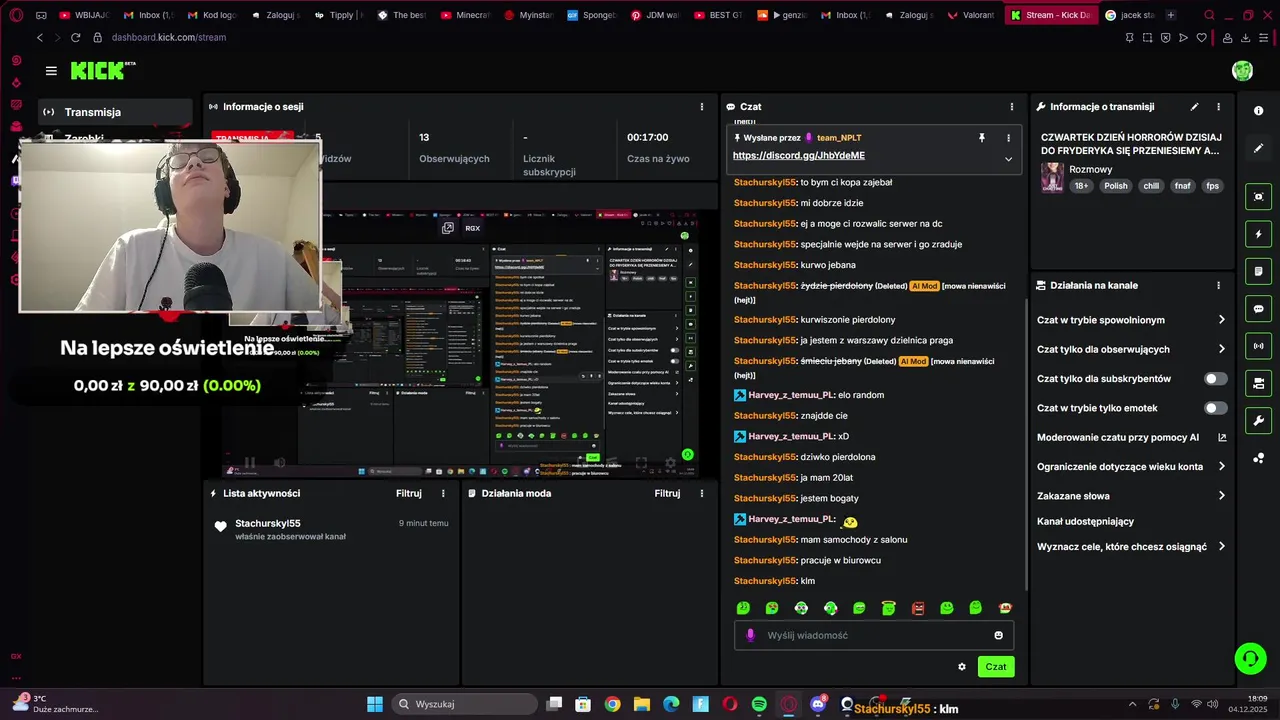1280x720 pixels.
Task: Open the Czat panel three-dot menu
Action: tap(1011, 107)
